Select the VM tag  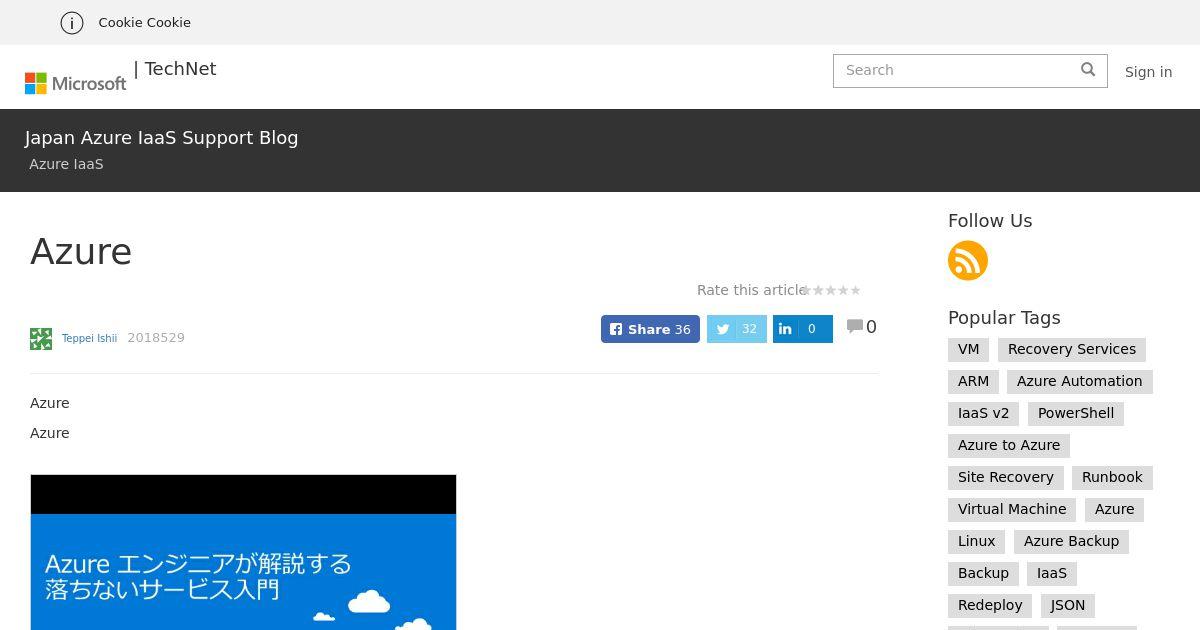click(x=968, y=349)
